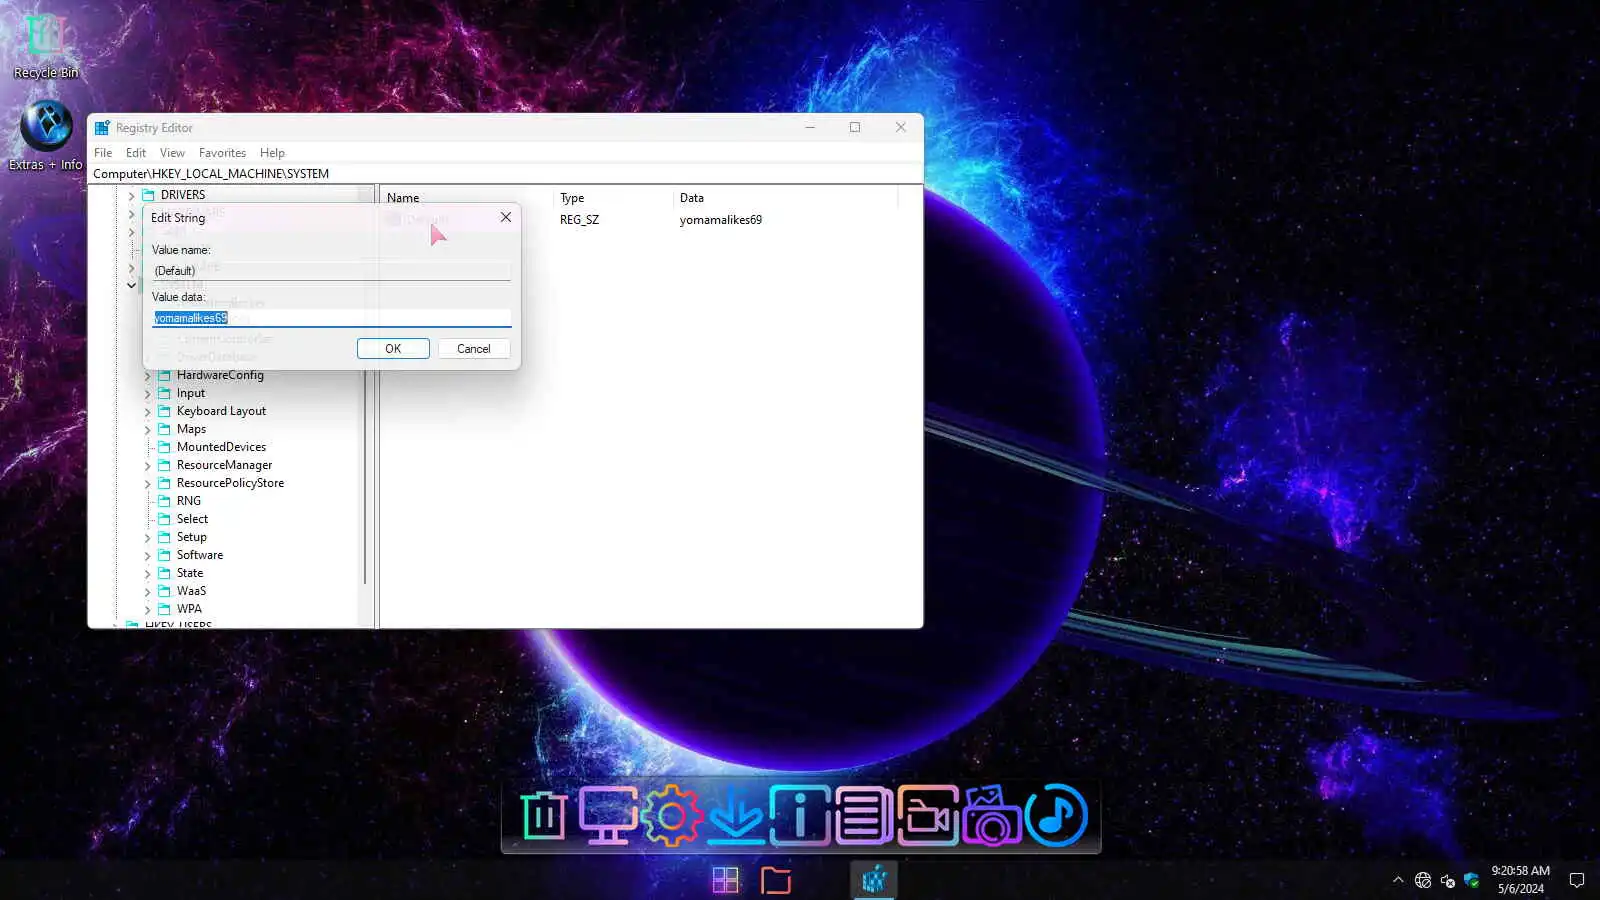Open the Help menu
1600x900 pixels.
click(272, 153)
